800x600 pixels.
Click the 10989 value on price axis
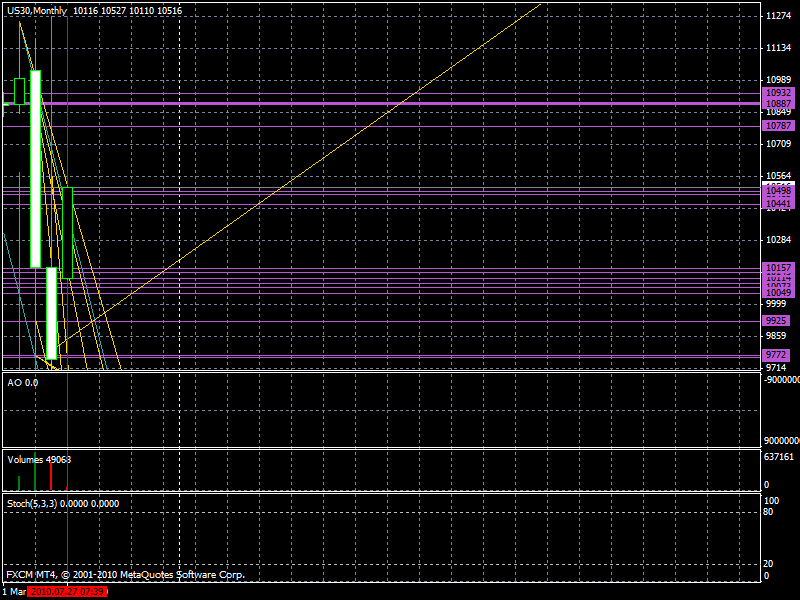(x=779, y=80)
